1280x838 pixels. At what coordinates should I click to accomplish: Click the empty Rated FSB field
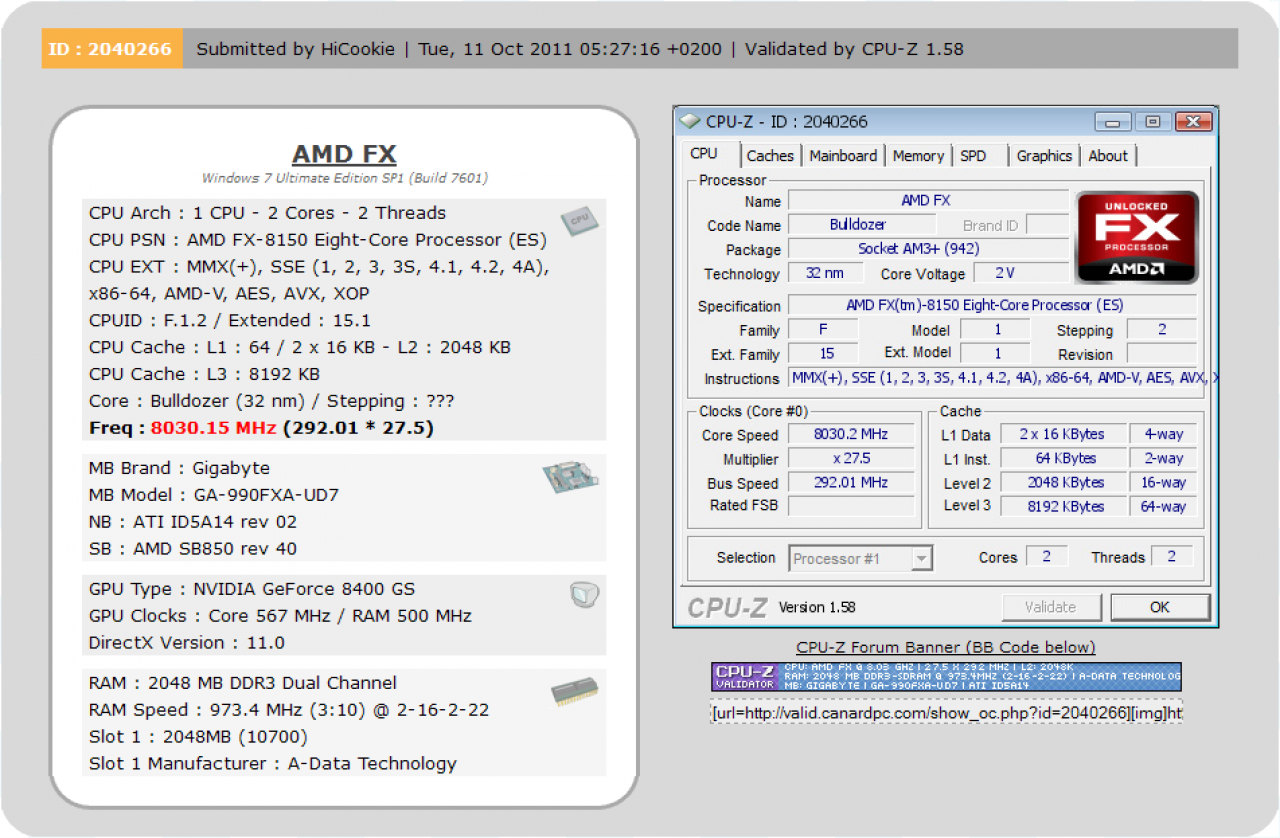click(x=851, y=506)
